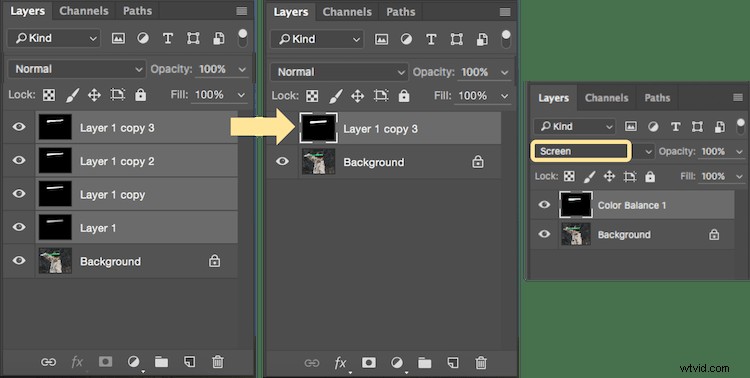750x378 pixels.
Task: Open Fill dropdown arrow in left panel
Action: [x=241, y=95]
